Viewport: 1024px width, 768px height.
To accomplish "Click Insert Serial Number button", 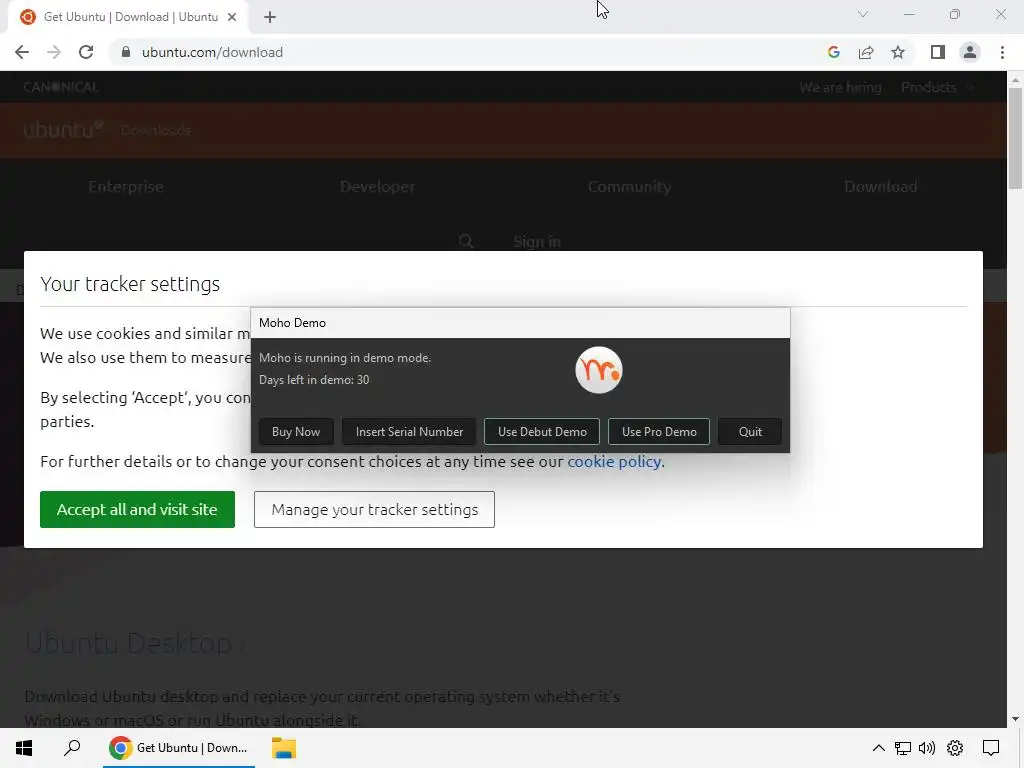I will (x=409, y=432).
